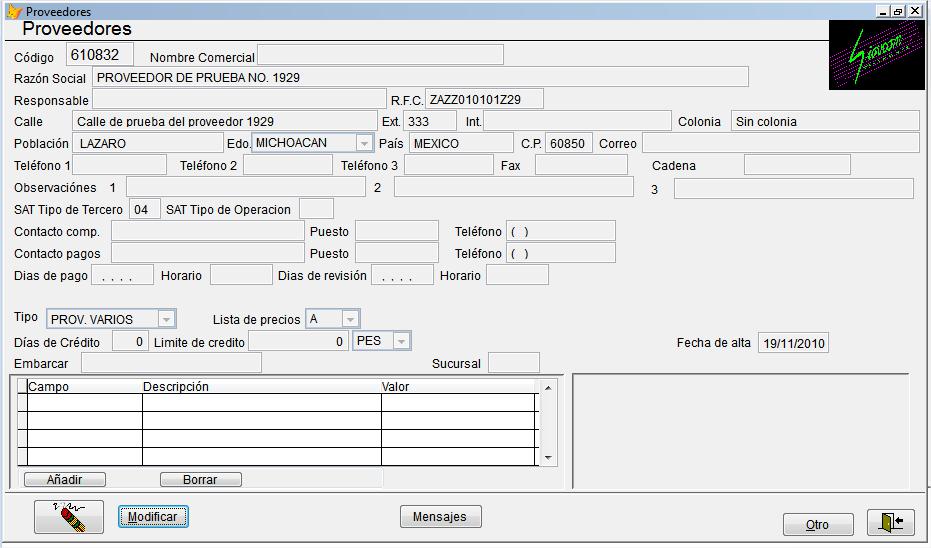Image resolution: width=931 pixels, height=548 pixels.
Task: Click the Otro button
Action: (x=818, y=524)
